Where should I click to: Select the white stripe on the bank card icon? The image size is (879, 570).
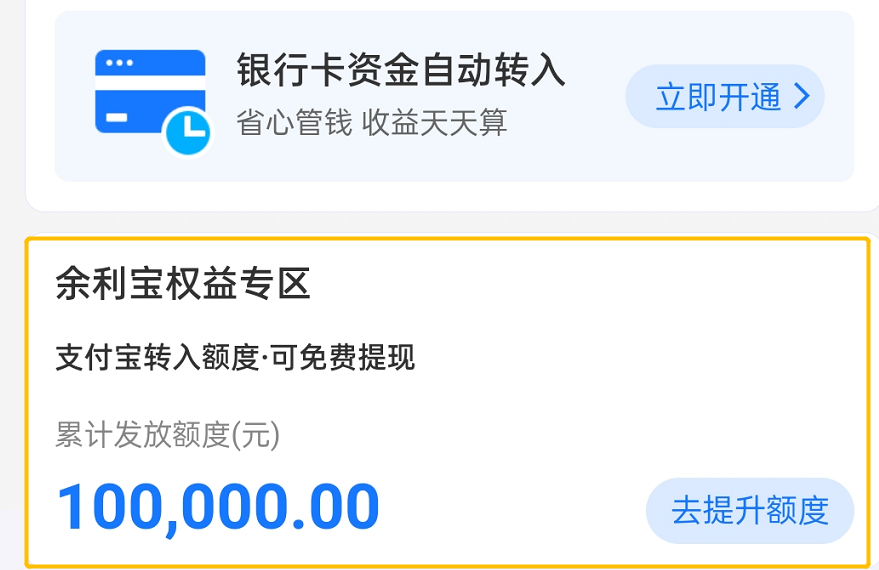(x=150, y=83)
